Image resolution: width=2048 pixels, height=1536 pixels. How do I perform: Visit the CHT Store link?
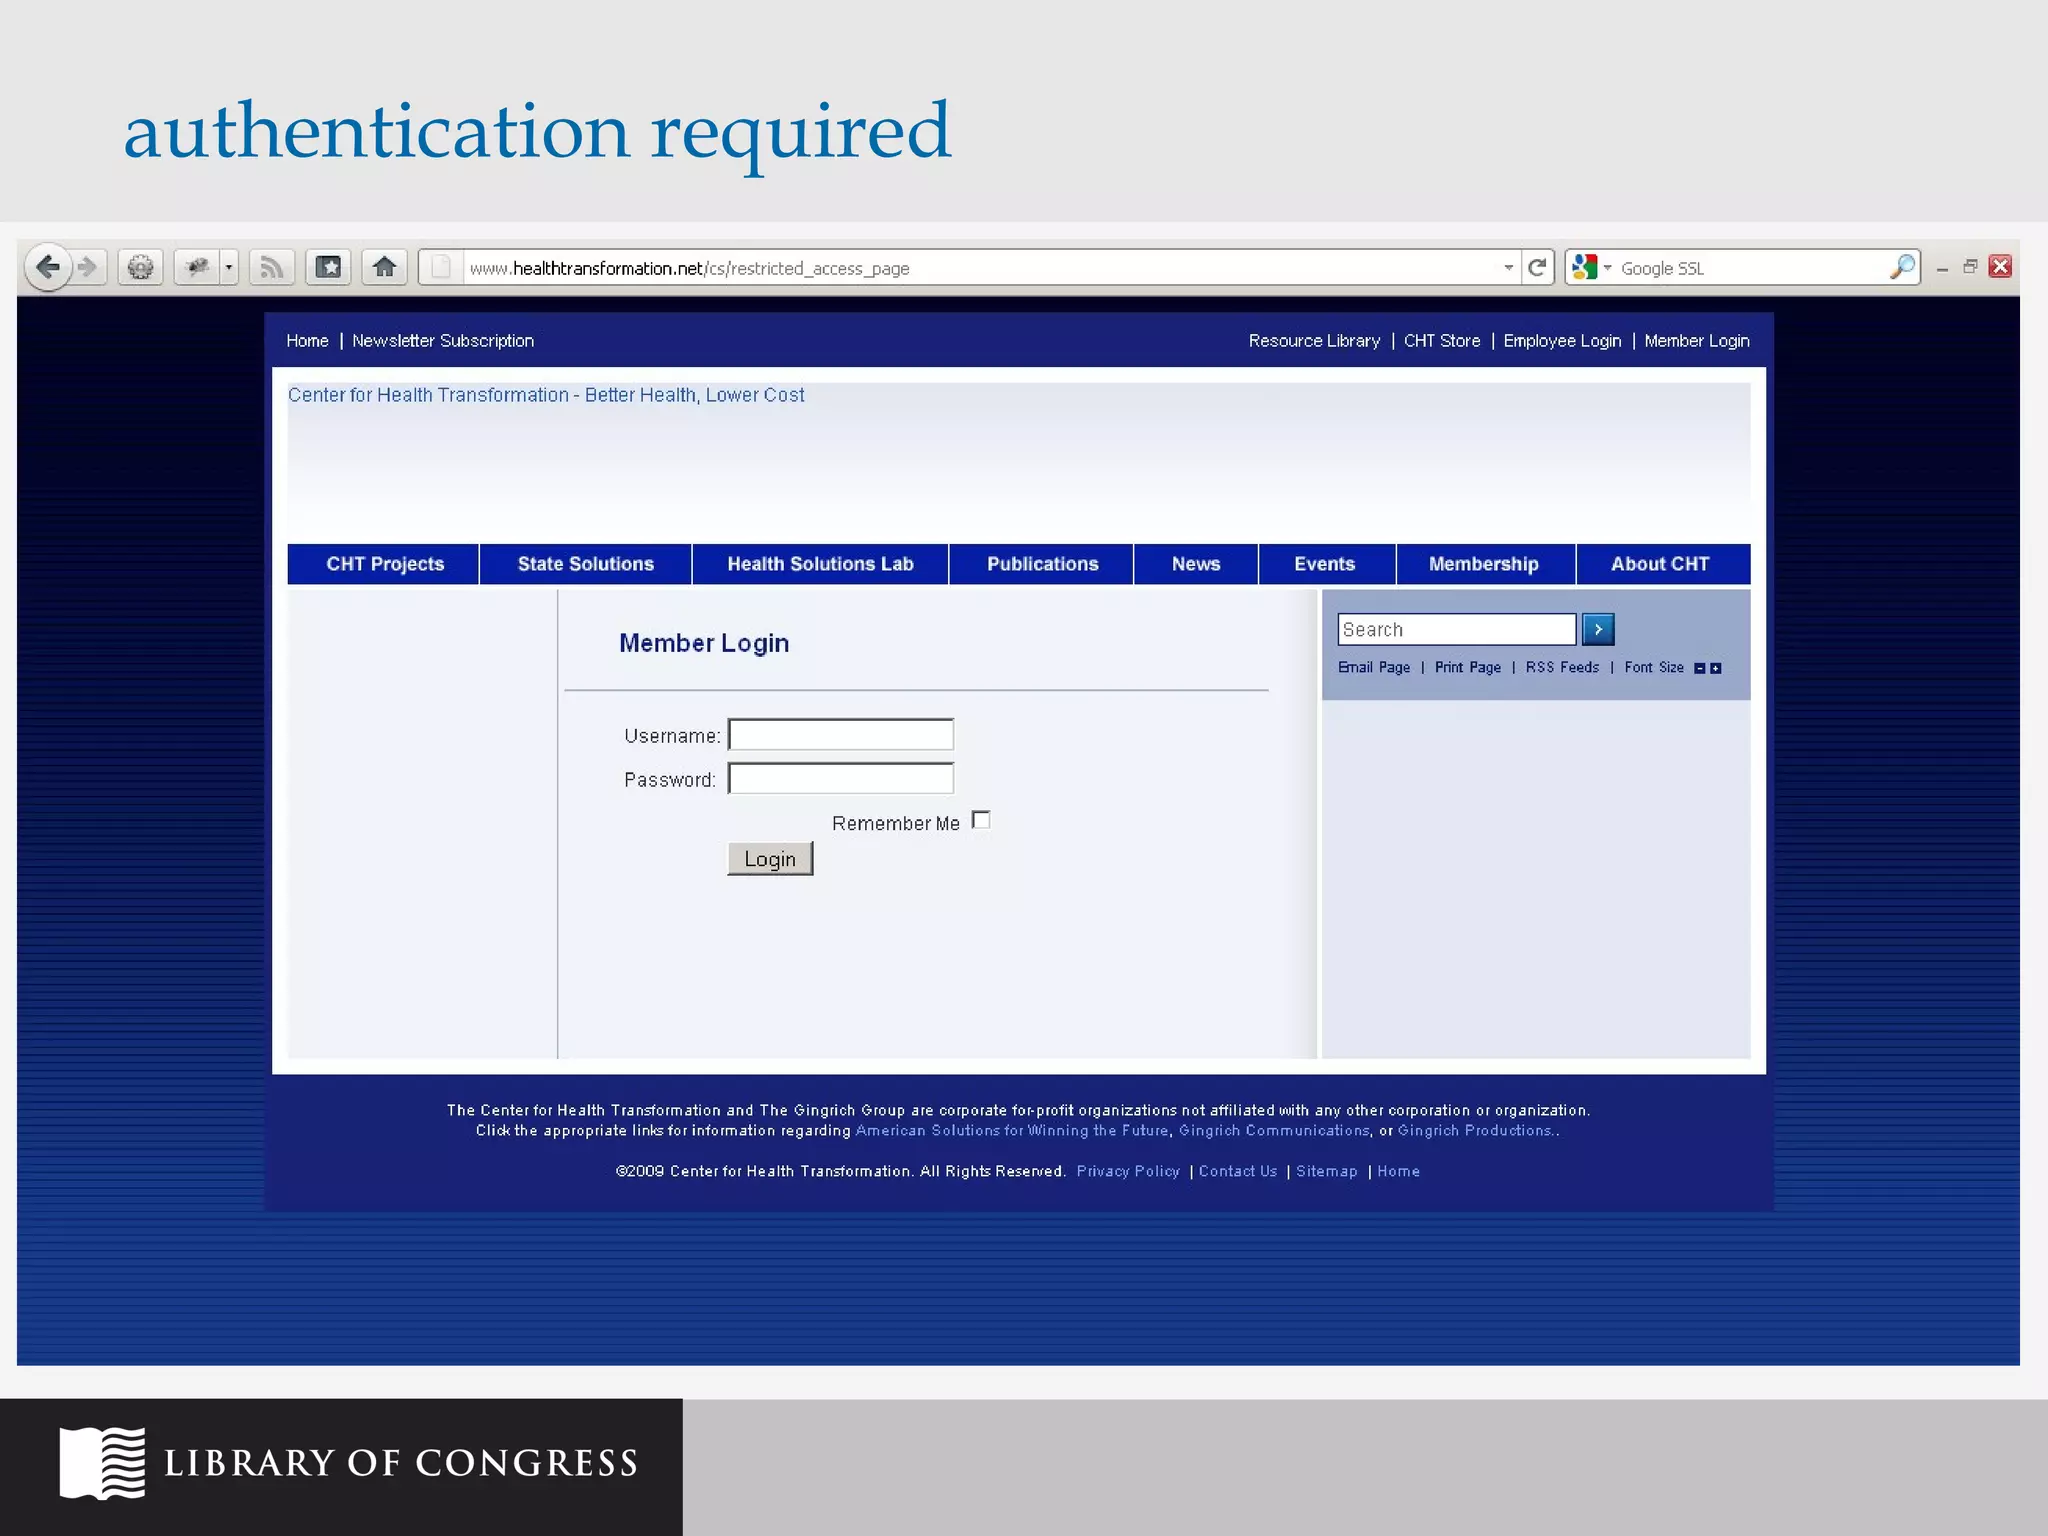tap(1442, 341)
